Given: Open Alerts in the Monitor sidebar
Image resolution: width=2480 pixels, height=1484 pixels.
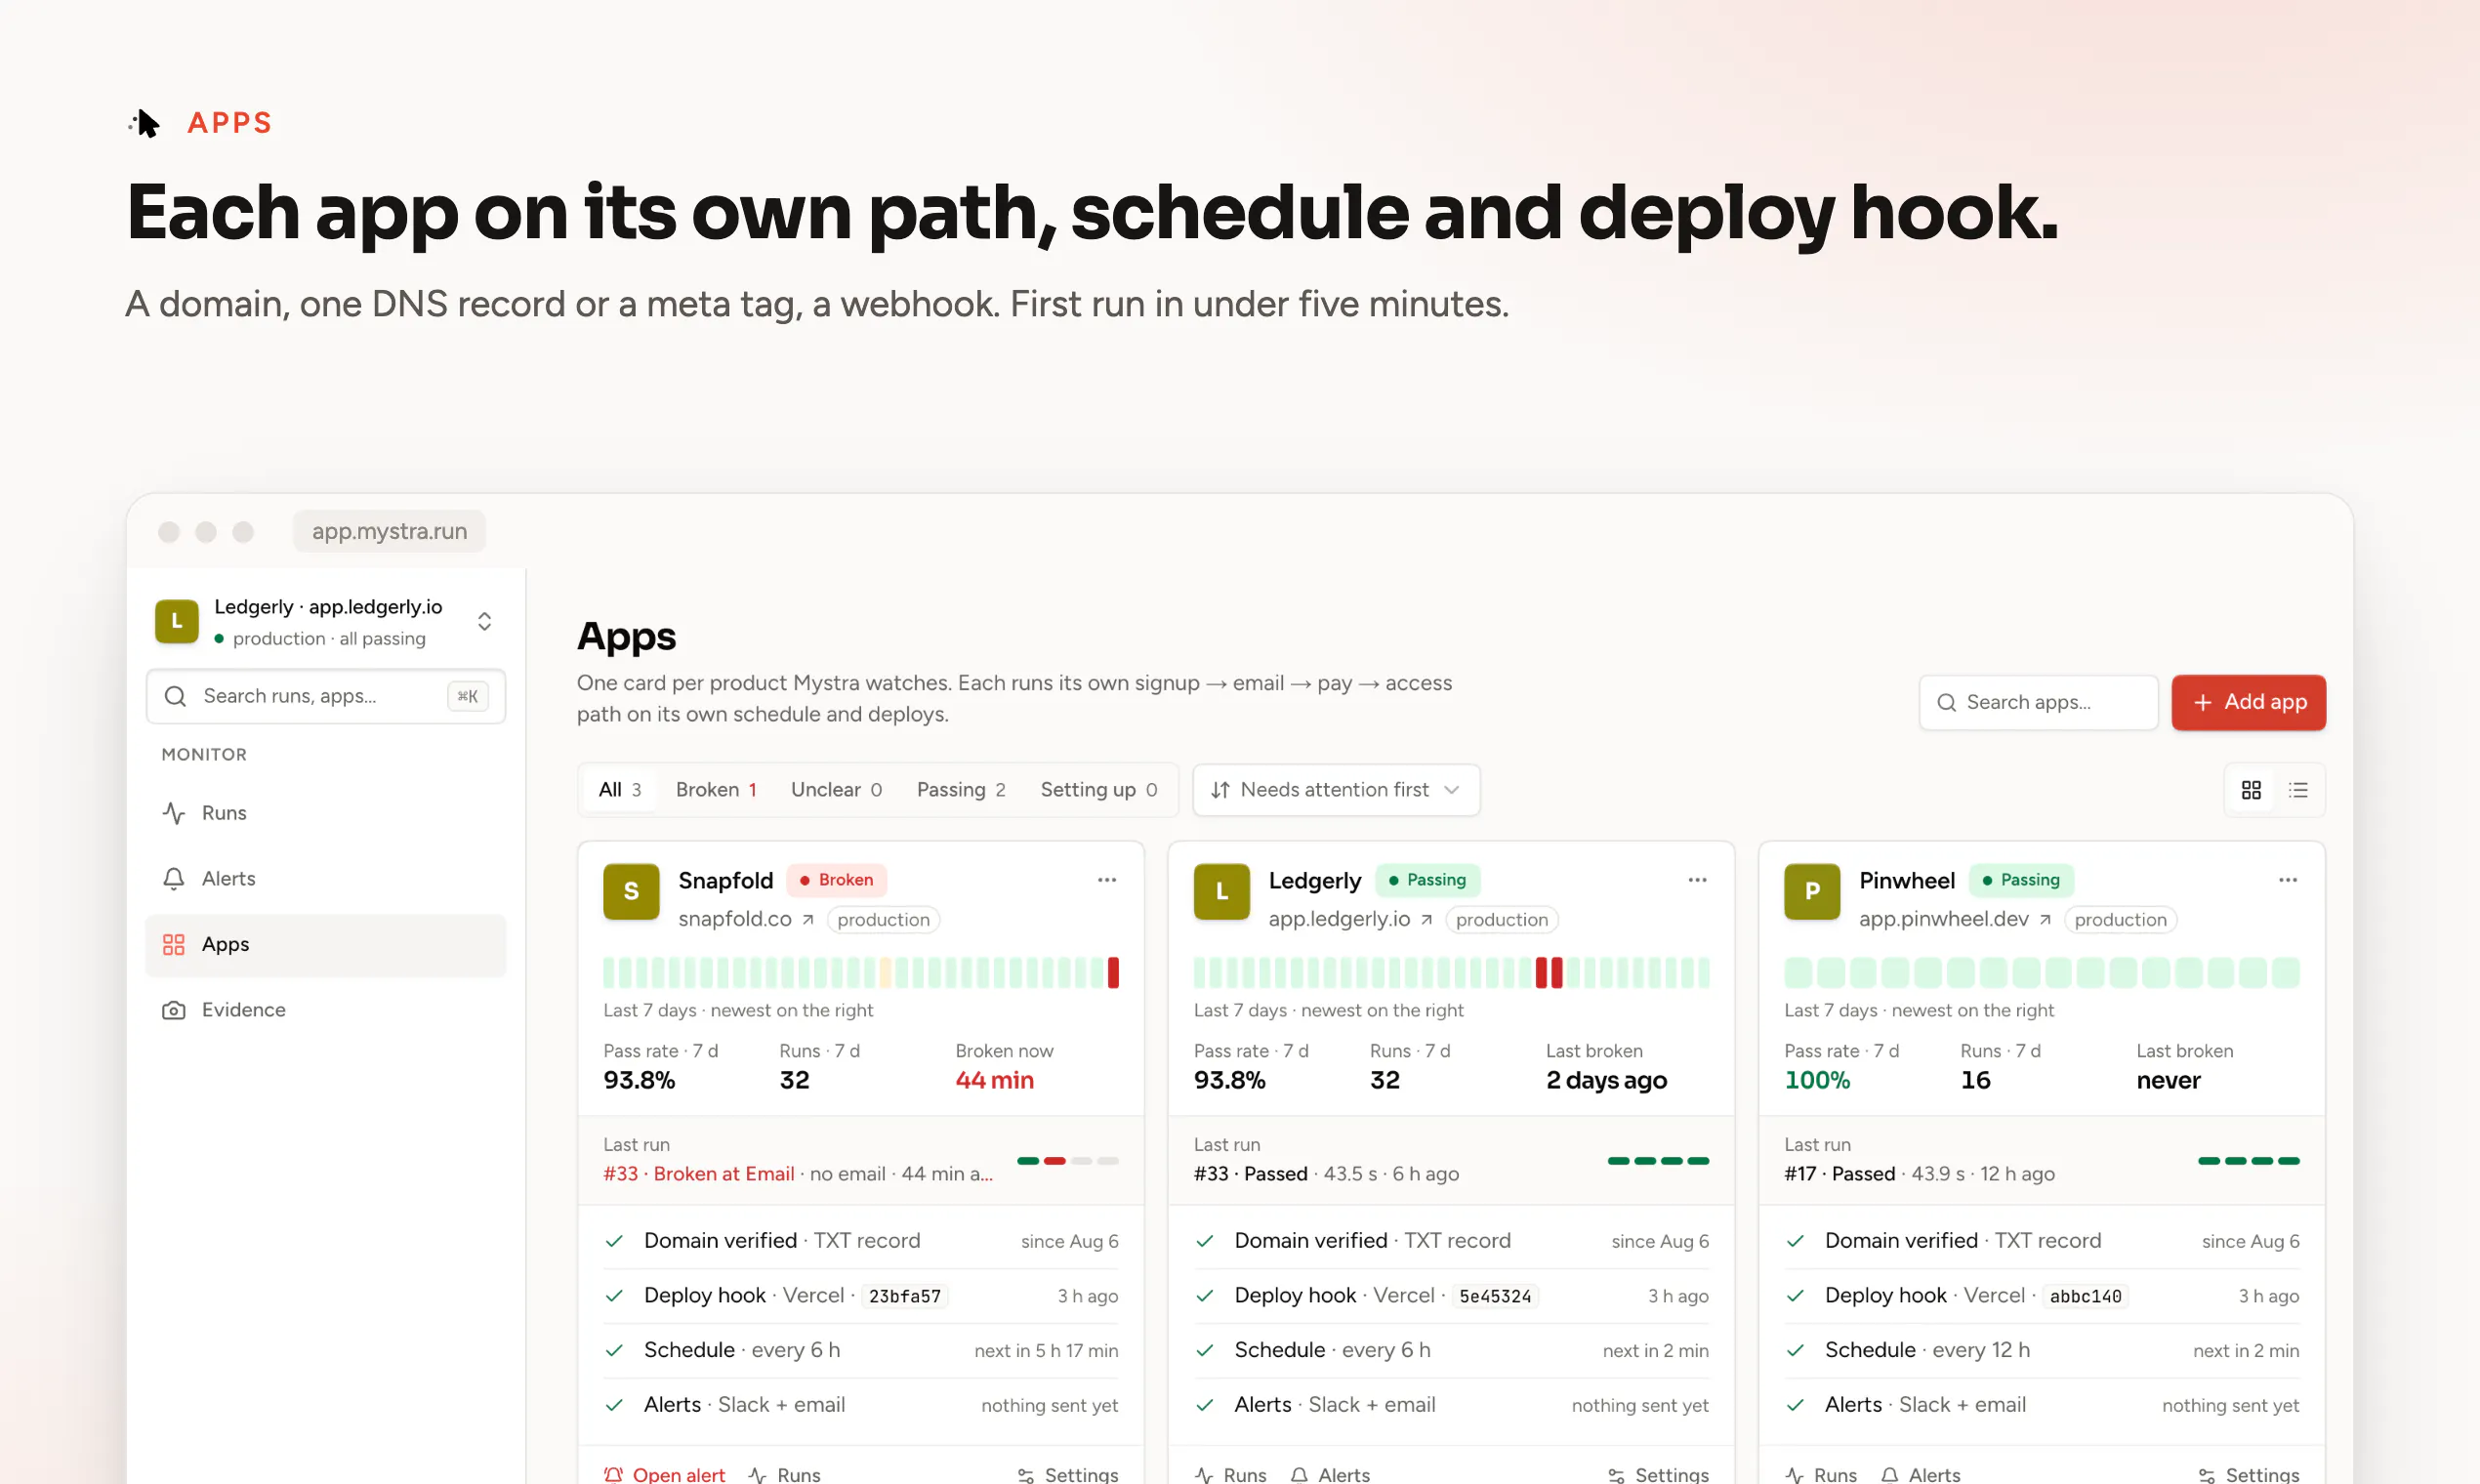Looking at the screenshot, I should pyautogui.click(x=325, y=878).
